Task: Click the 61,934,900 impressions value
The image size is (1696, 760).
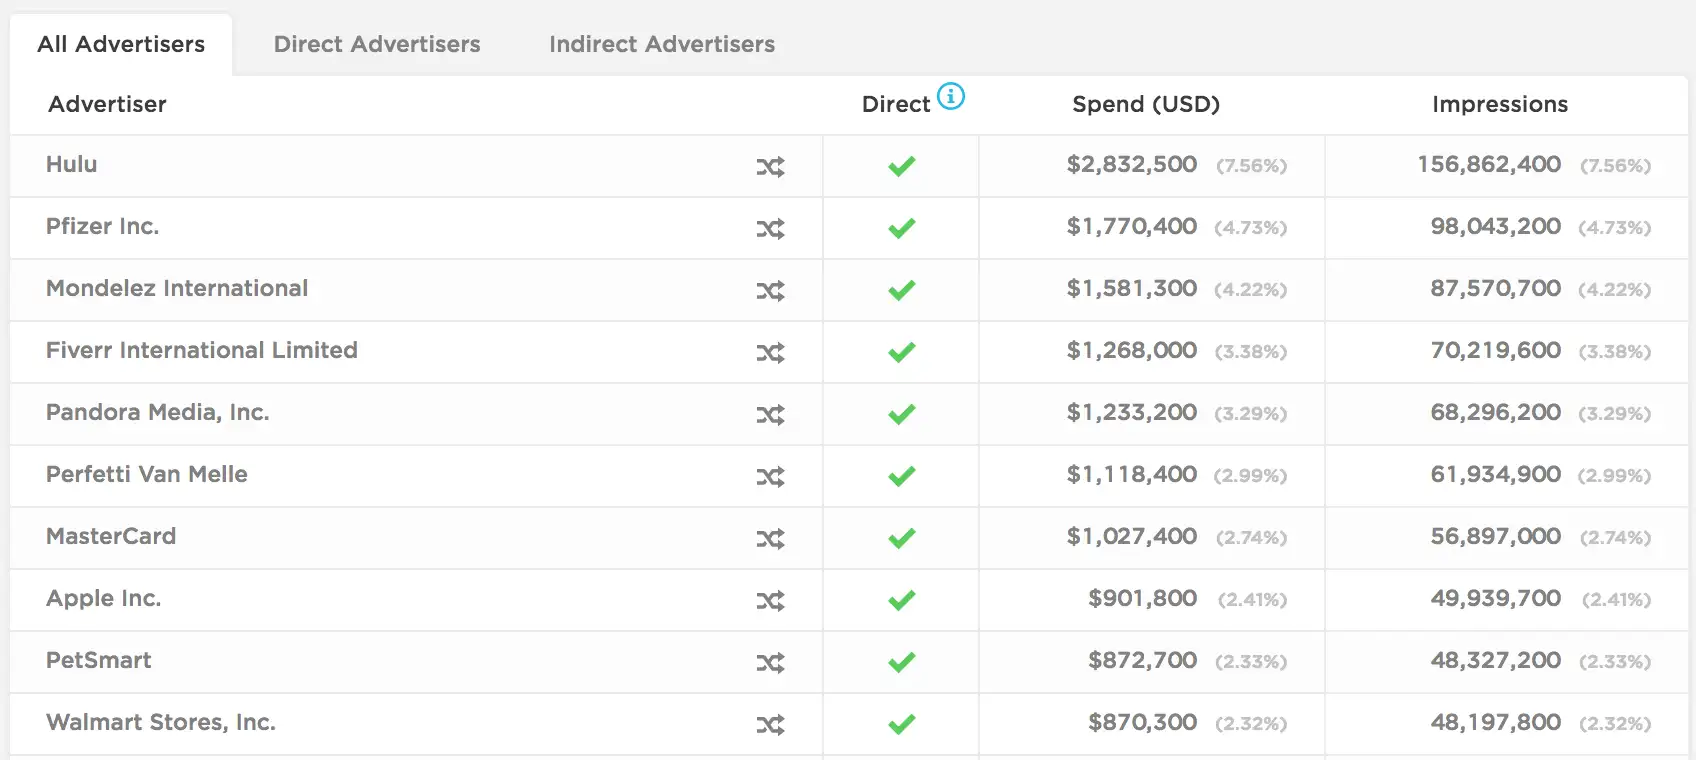Action: click(1496, 474)
